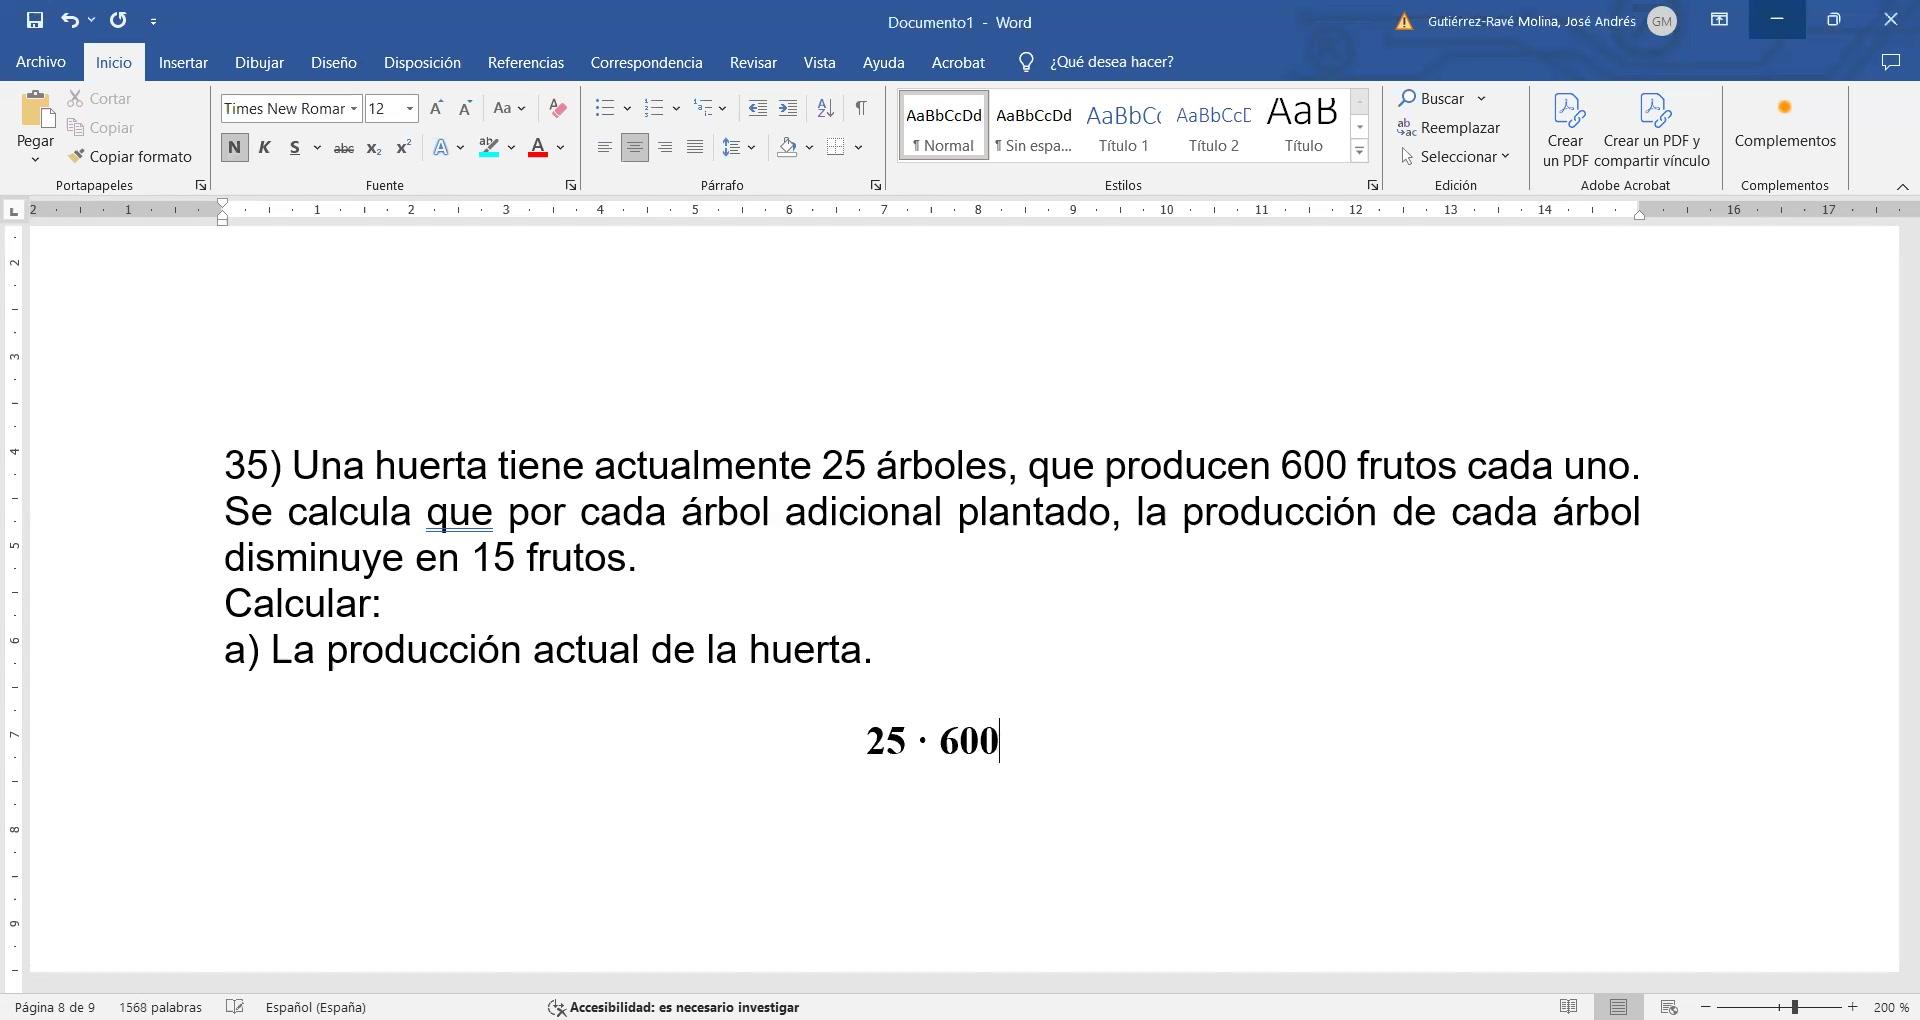Apply the Título 1 style
Viewport: 1920px width, 1020px height.
point(1123,125)
